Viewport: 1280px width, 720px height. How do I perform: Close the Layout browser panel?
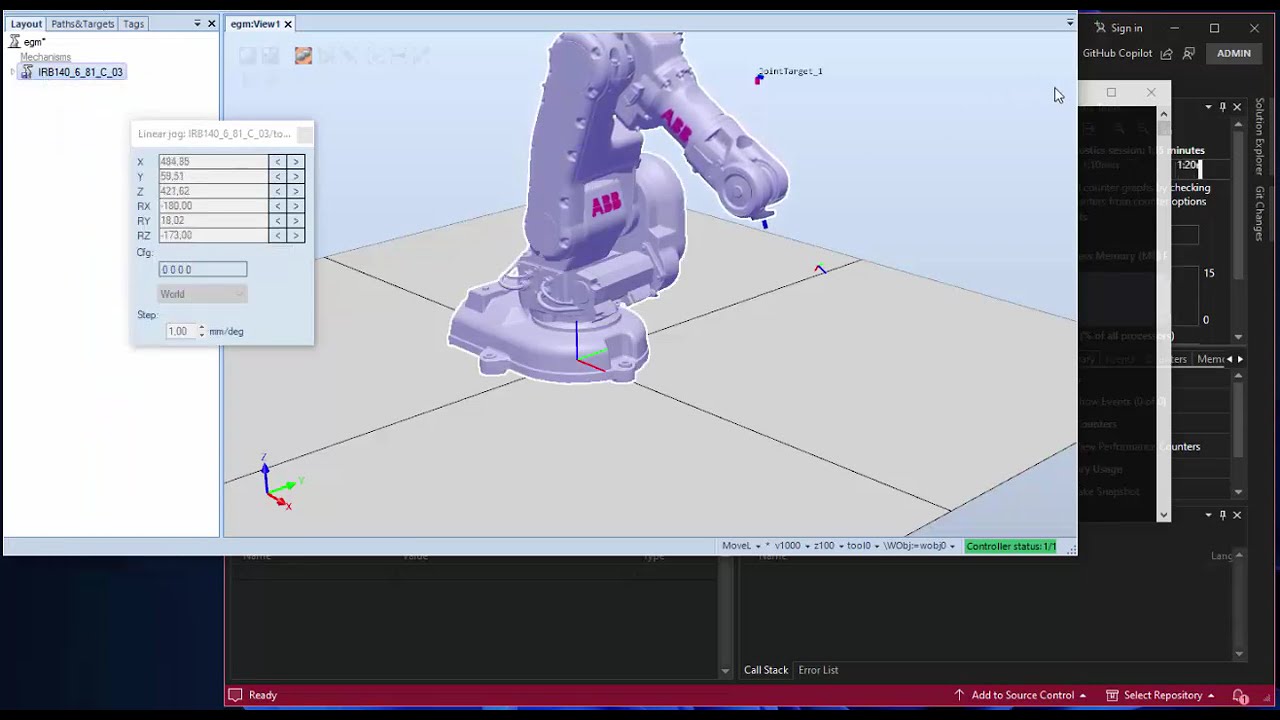[x=211, y=24]
